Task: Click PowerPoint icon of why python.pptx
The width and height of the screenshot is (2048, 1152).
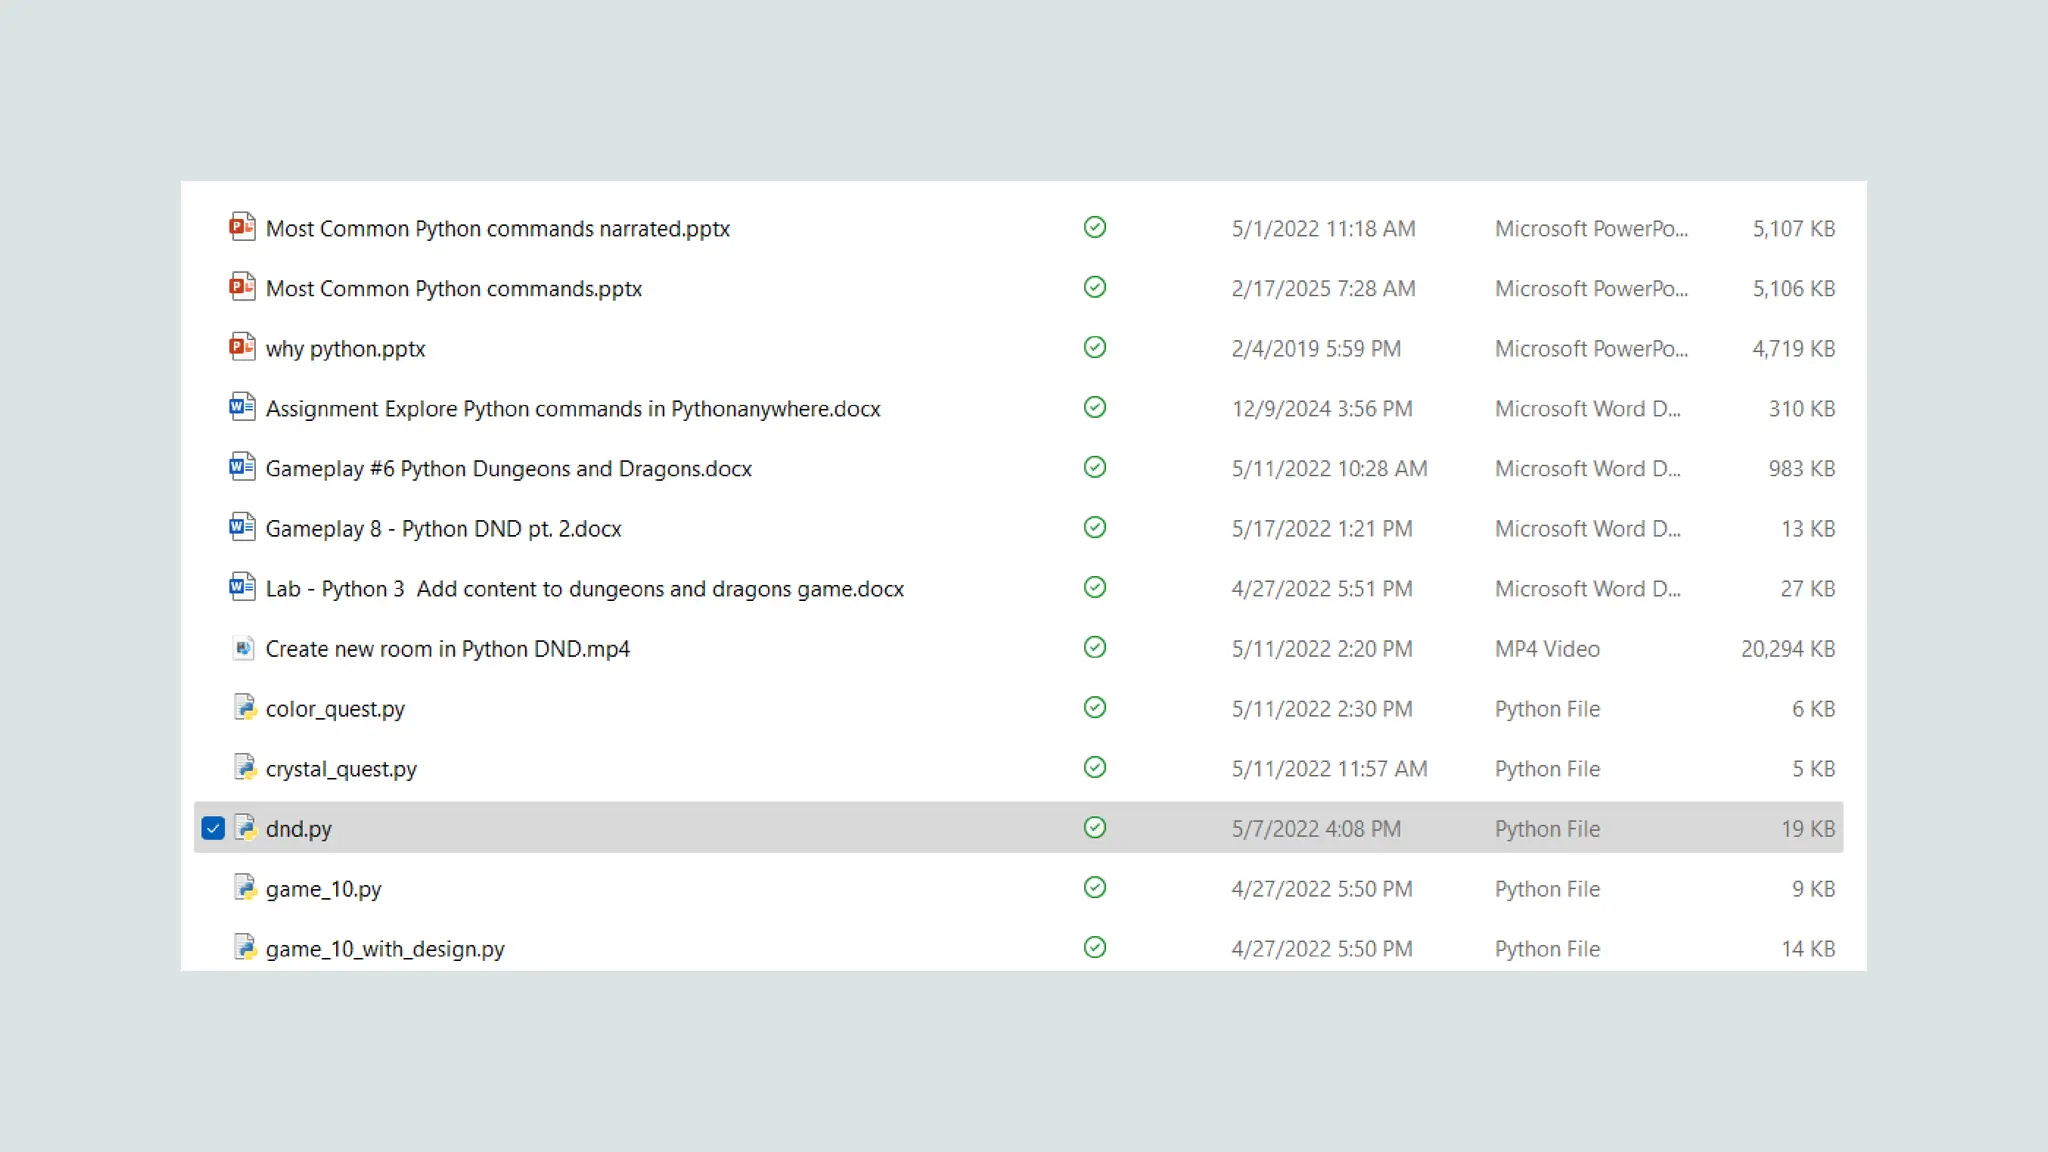Action: 242,347
